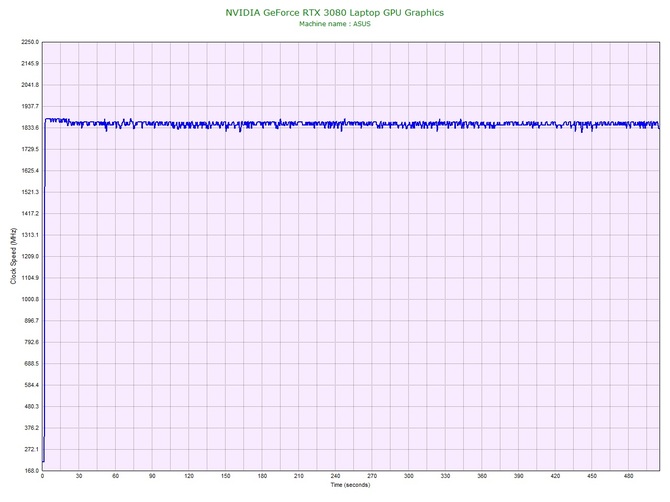
Task: Click the 360 seconds x-axis tick label
Action: point(482,476)
